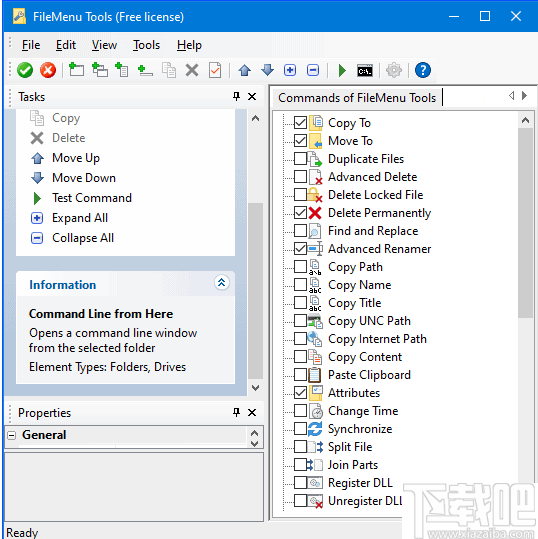Uncheck the Copy To checkbox
Screen dimensions: 538x539
point(300,123)
